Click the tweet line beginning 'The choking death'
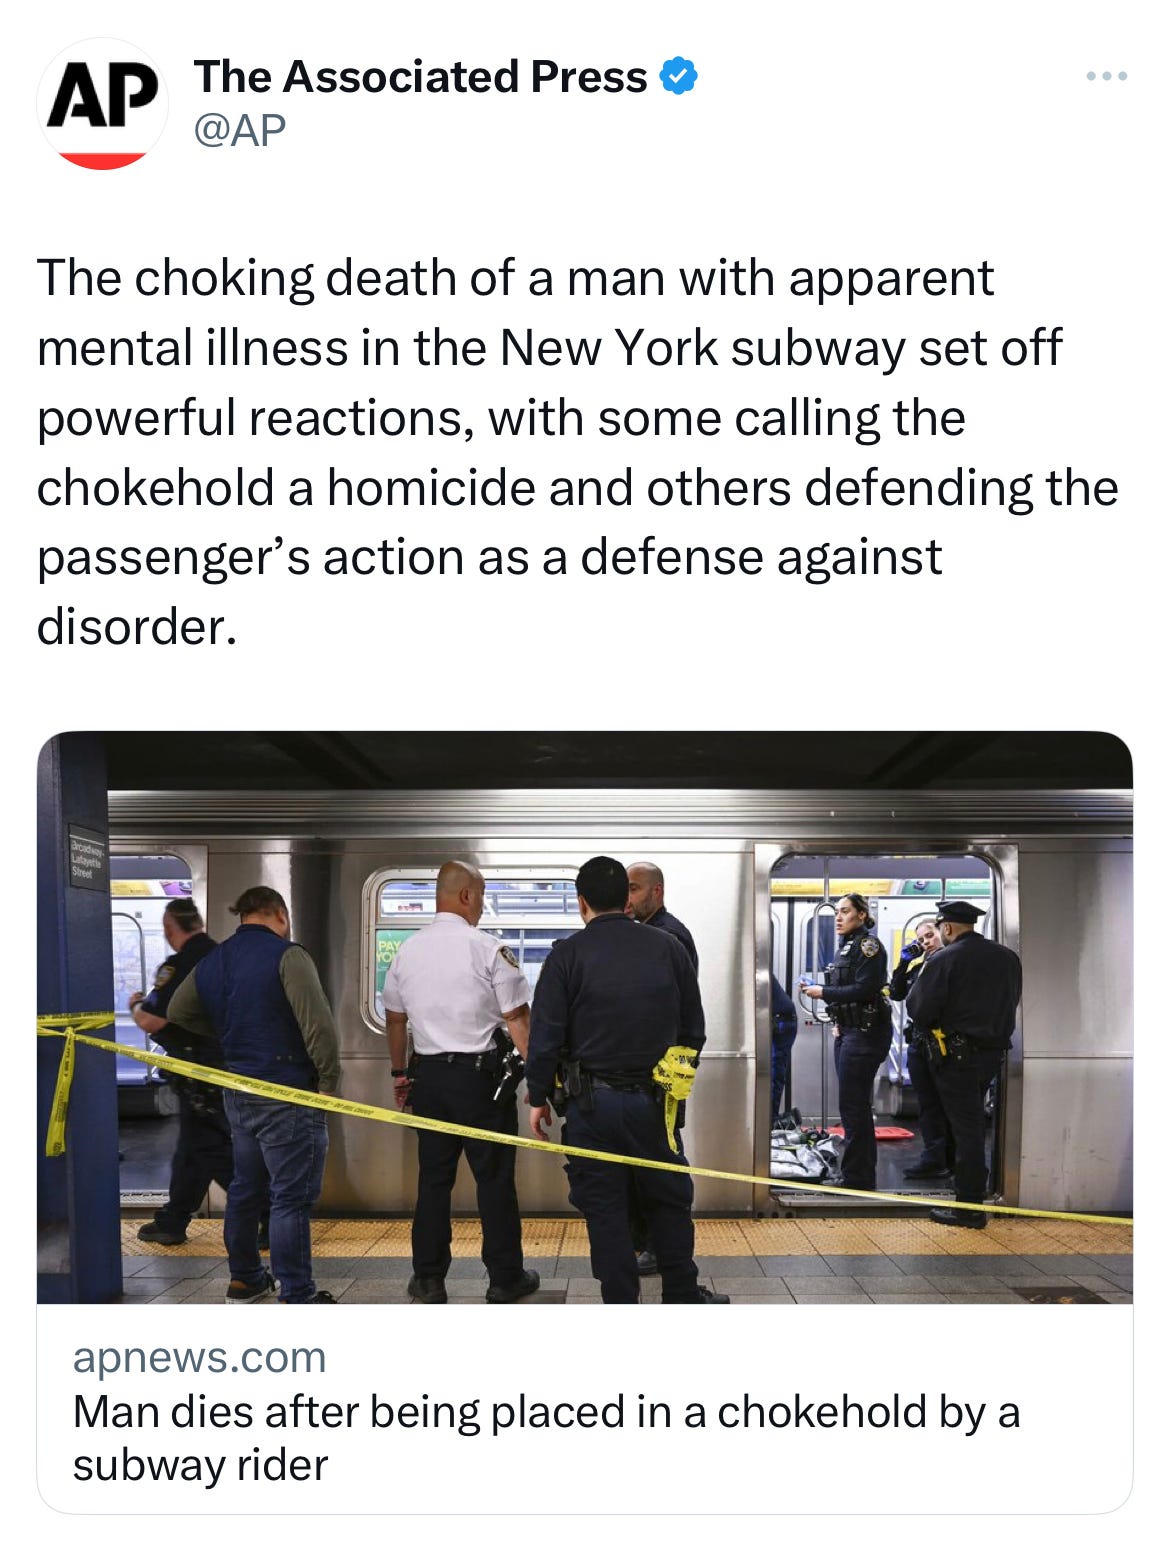This screenshot has height=1551, width=1170. pos(515,278)
